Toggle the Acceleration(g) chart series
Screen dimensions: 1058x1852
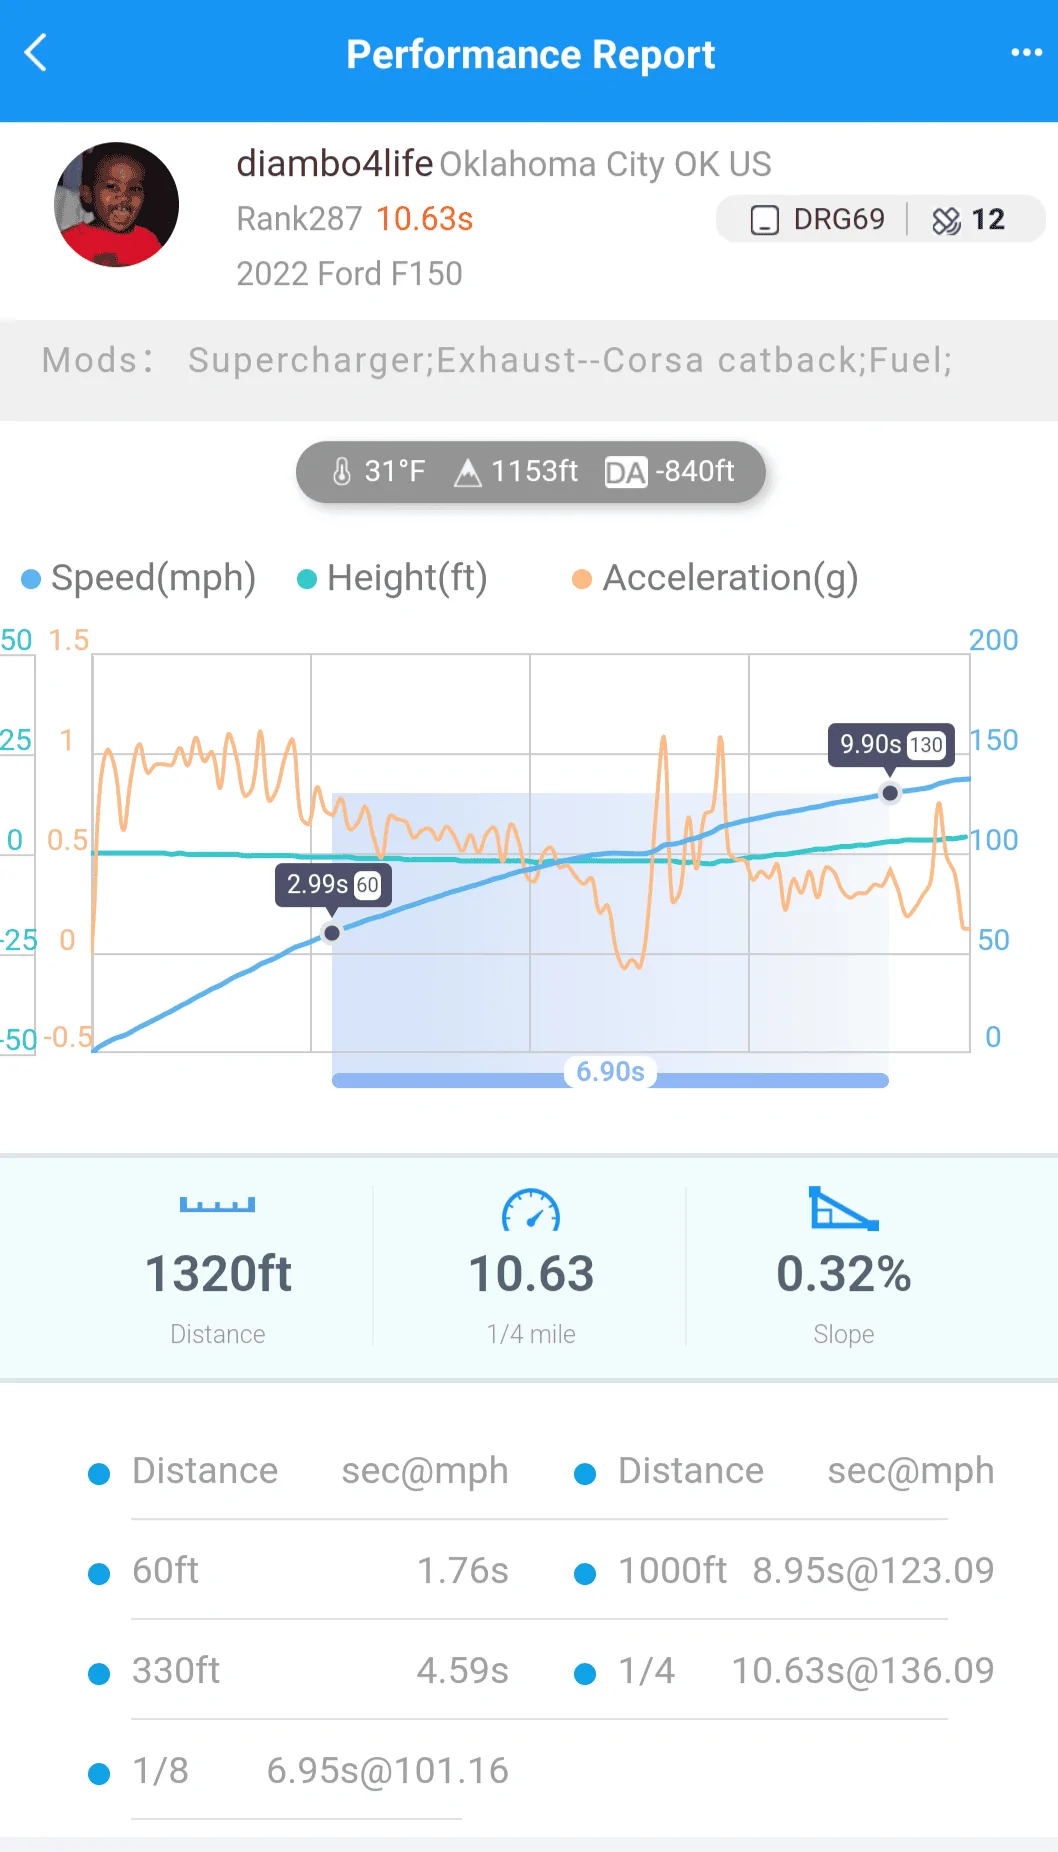click(x=715, y=578)
